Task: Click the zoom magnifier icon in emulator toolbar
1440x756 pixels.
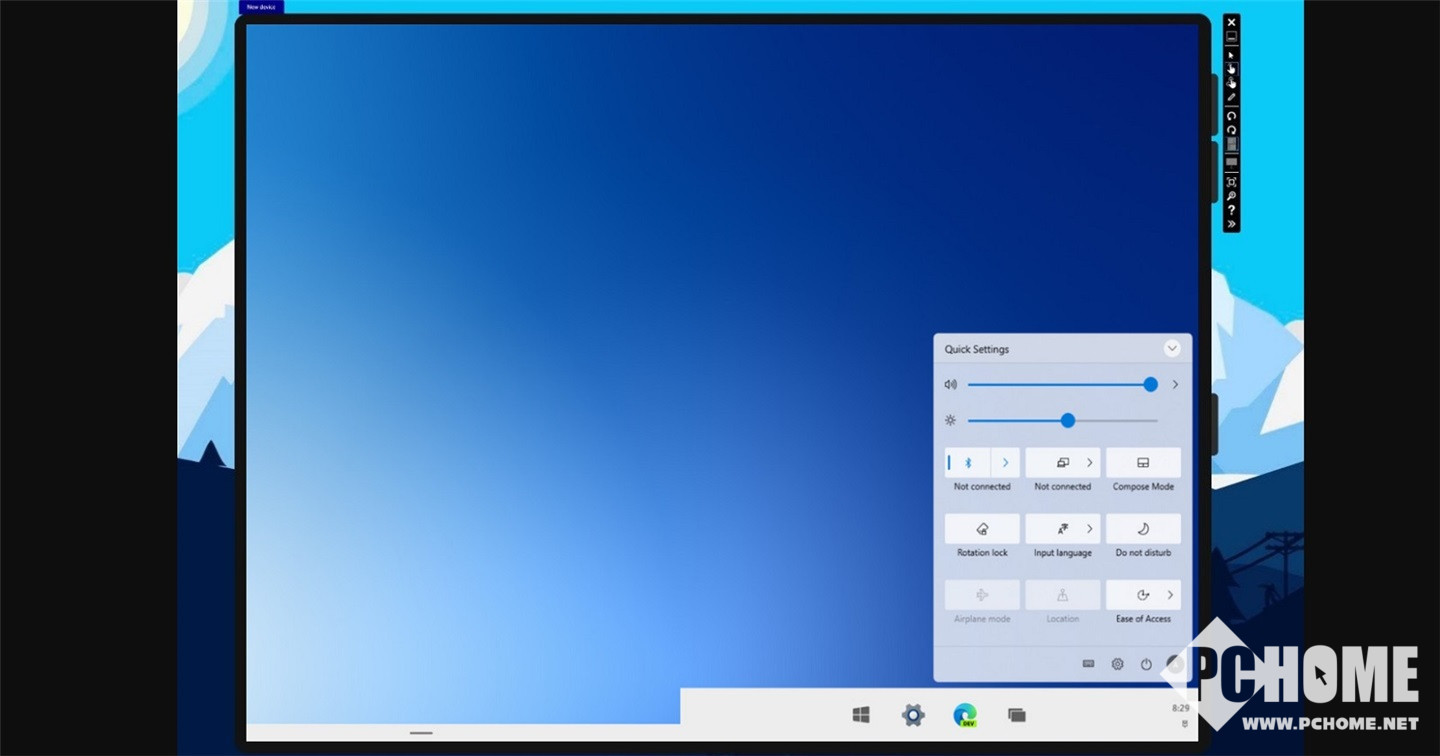Action: 1231,196
